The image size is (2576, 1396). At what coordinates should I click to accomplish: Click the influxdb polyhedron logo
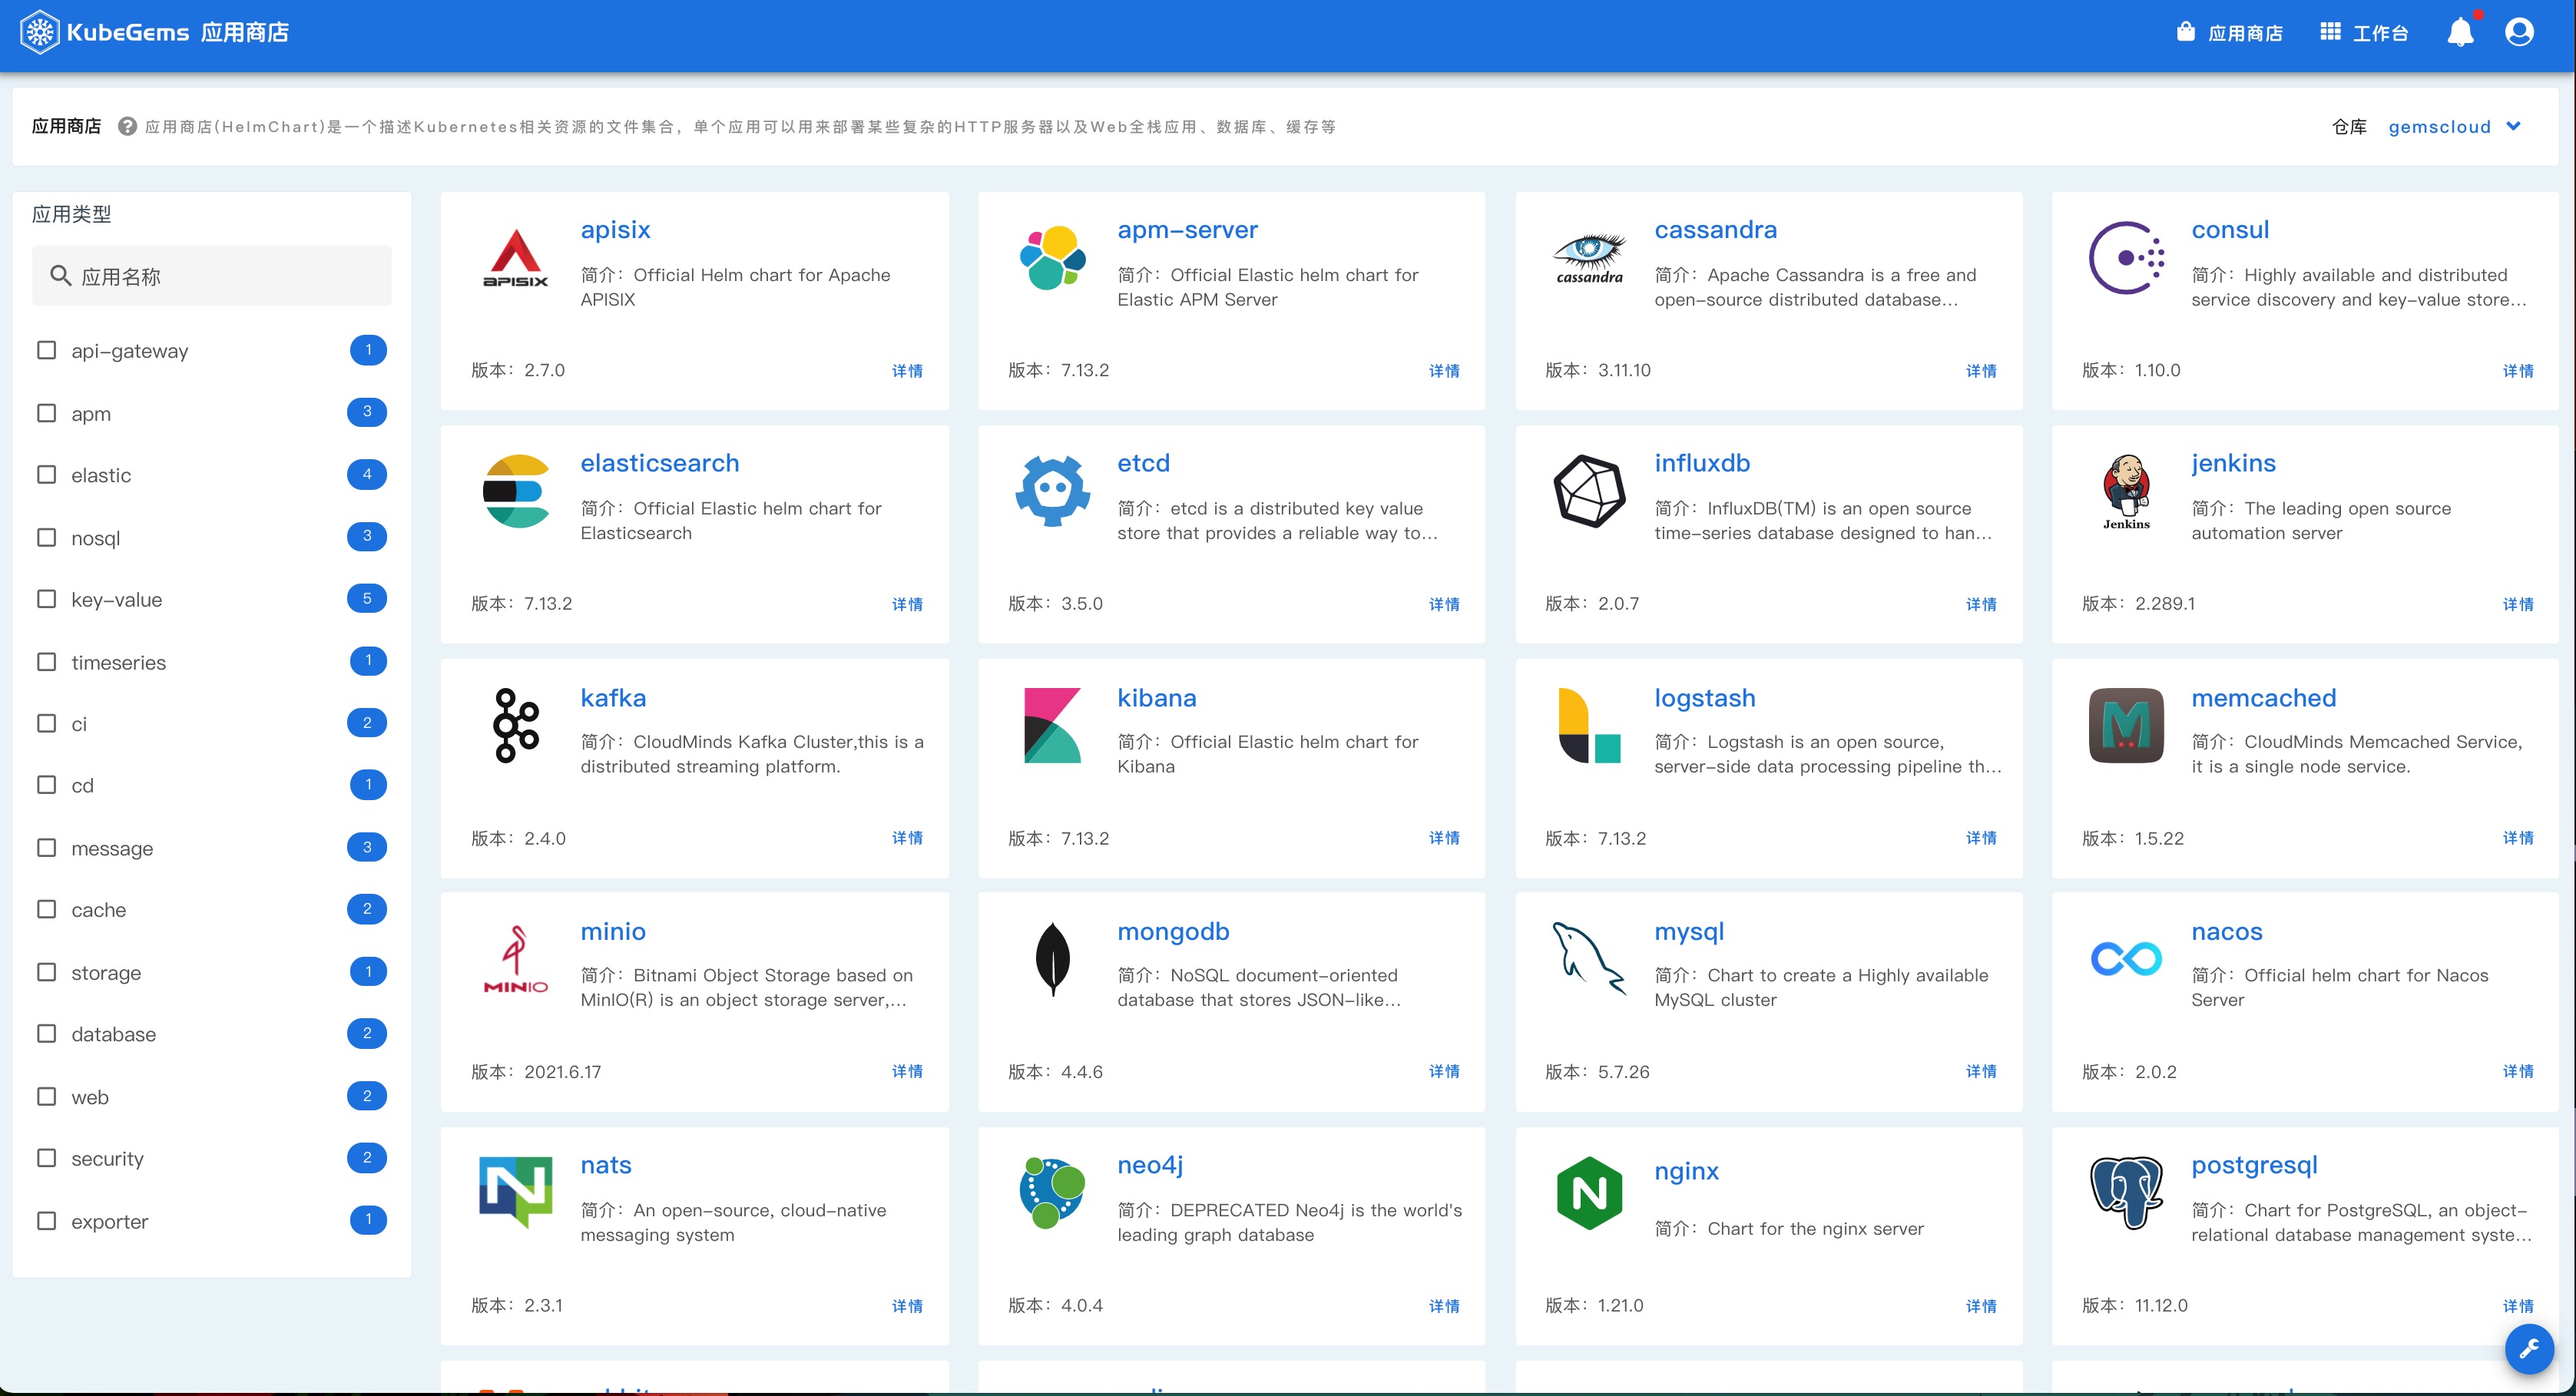coord(1589,491)
